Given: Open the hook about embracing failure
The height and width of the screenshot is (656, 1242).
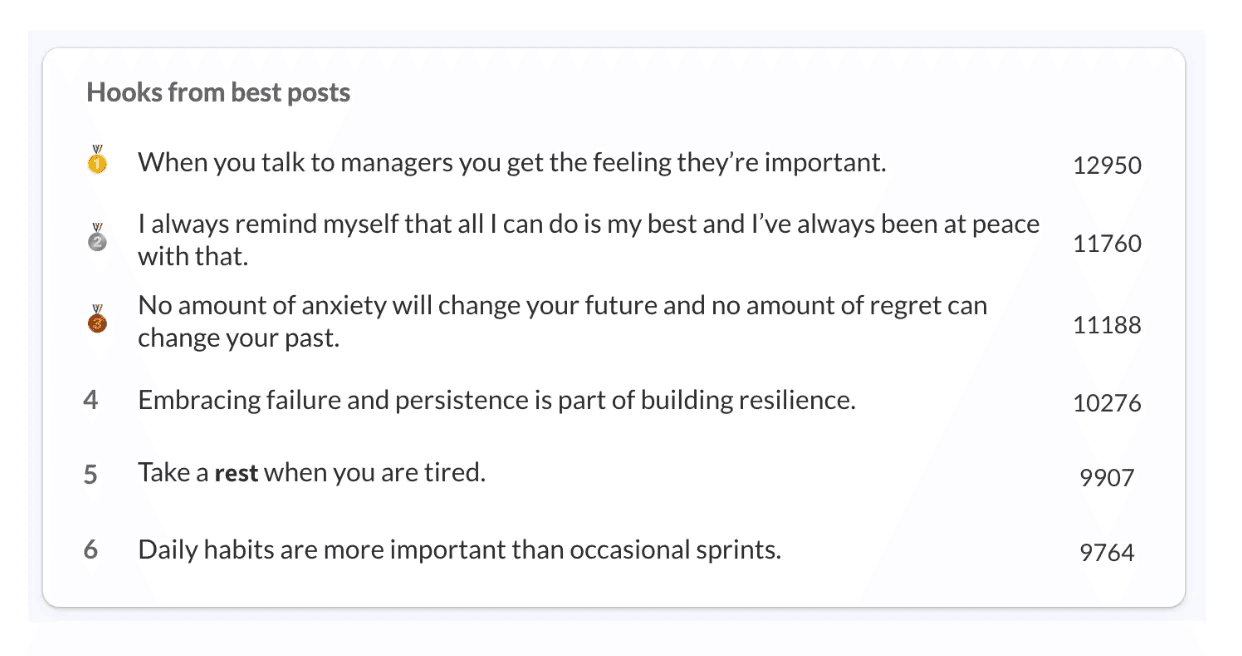Looking at the screenshot, I should pos(497,400).
